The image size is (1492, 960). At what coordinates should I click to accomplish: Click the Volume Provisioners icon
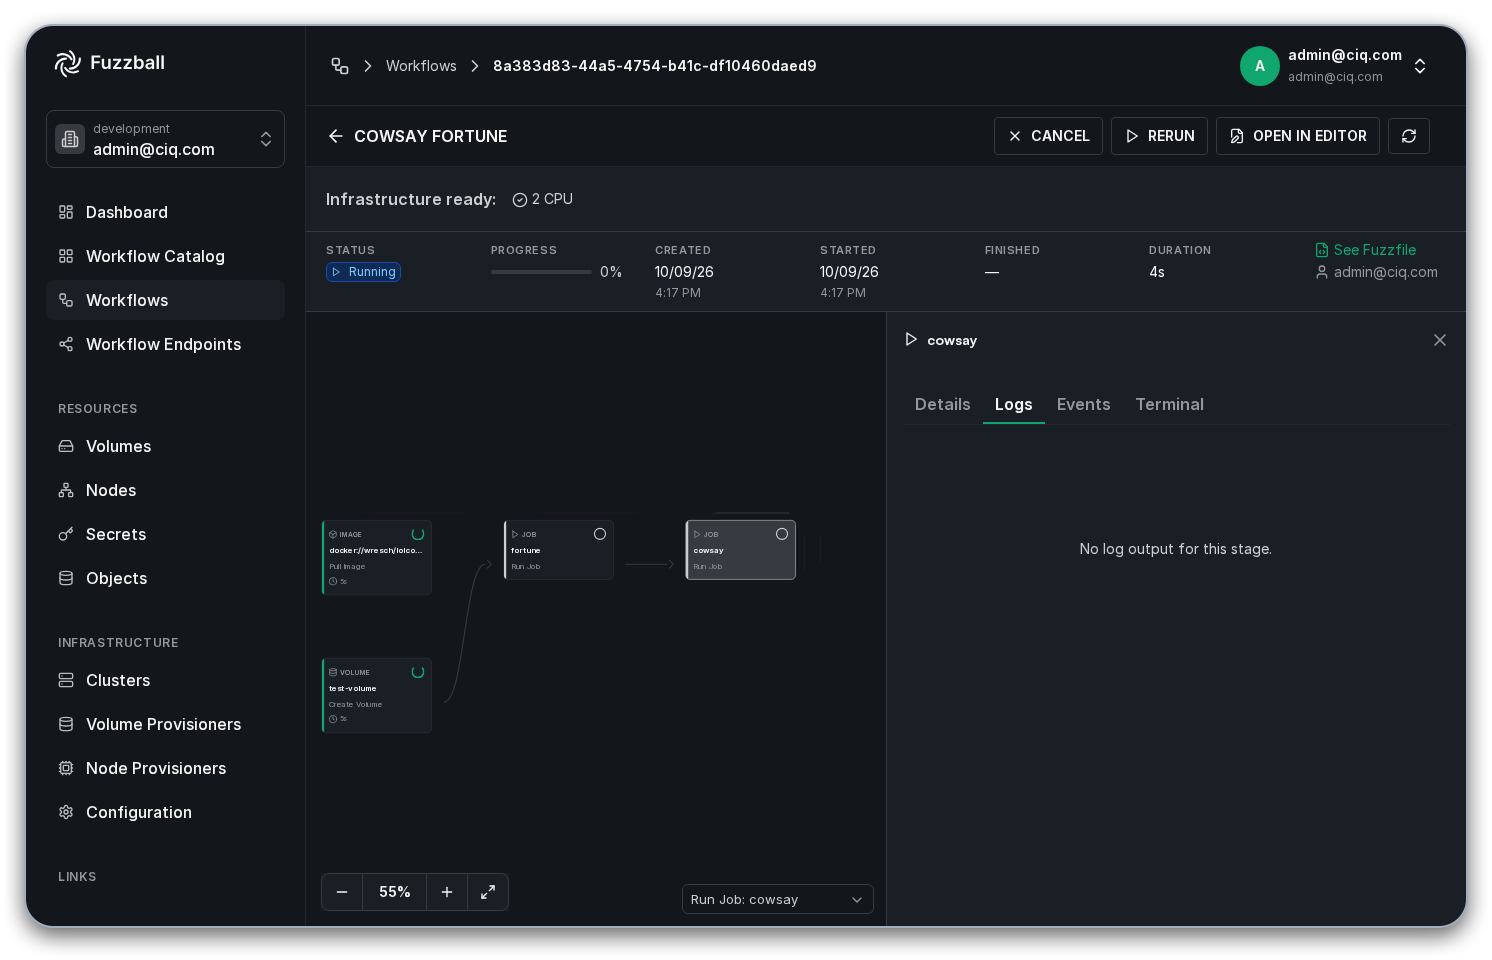[66, 724]
